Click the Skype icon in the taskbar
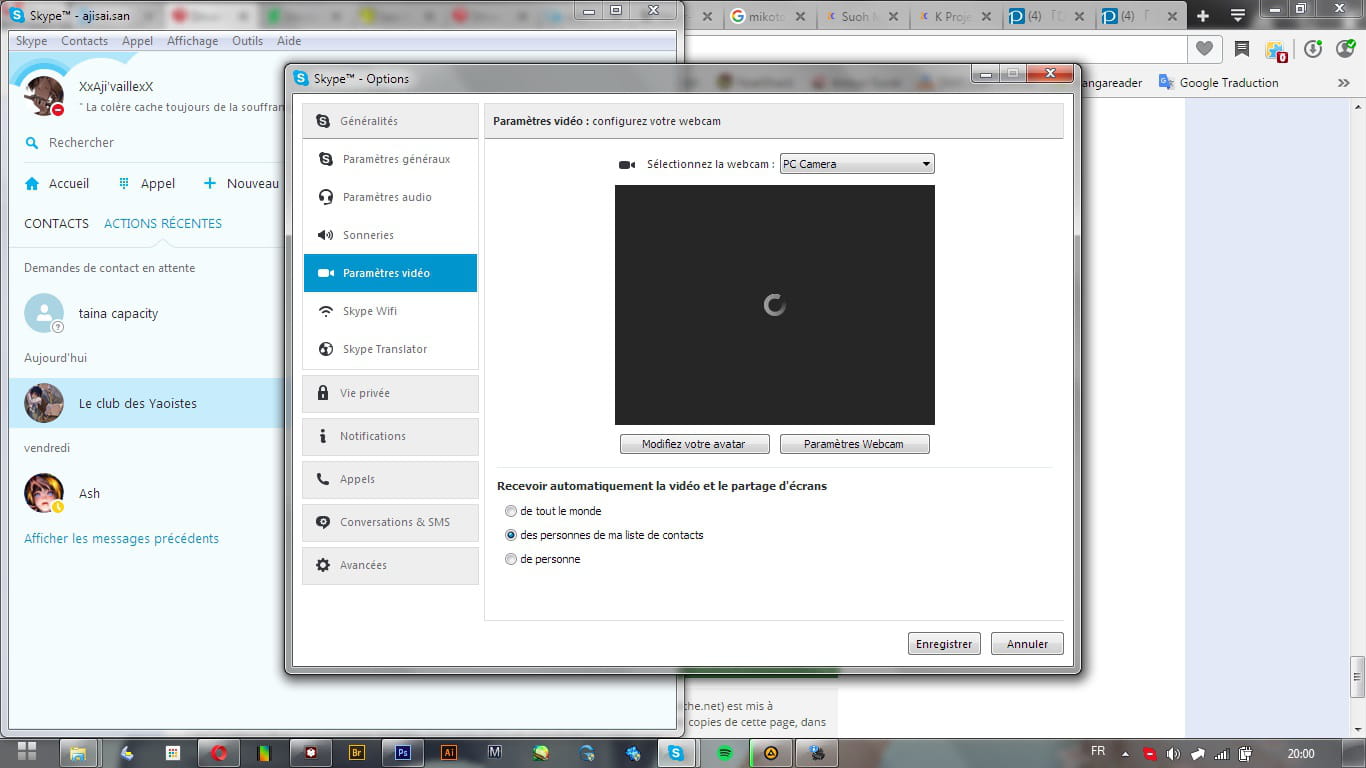Viewport: 1366px width, 768px height. pyautogui.click(x=677, y=753)
